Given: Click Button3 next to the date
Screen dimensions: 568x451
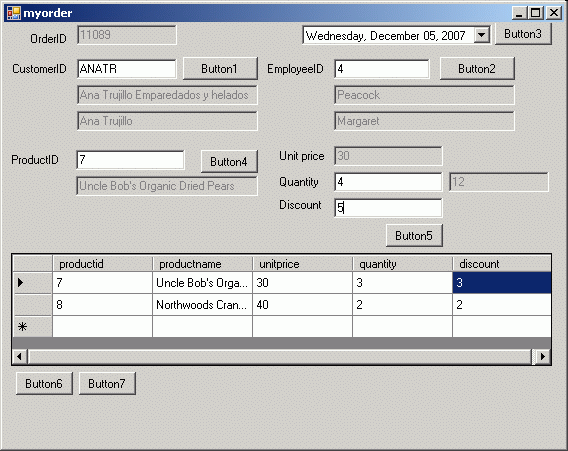Looking at the screenshot, I should 523,34.
